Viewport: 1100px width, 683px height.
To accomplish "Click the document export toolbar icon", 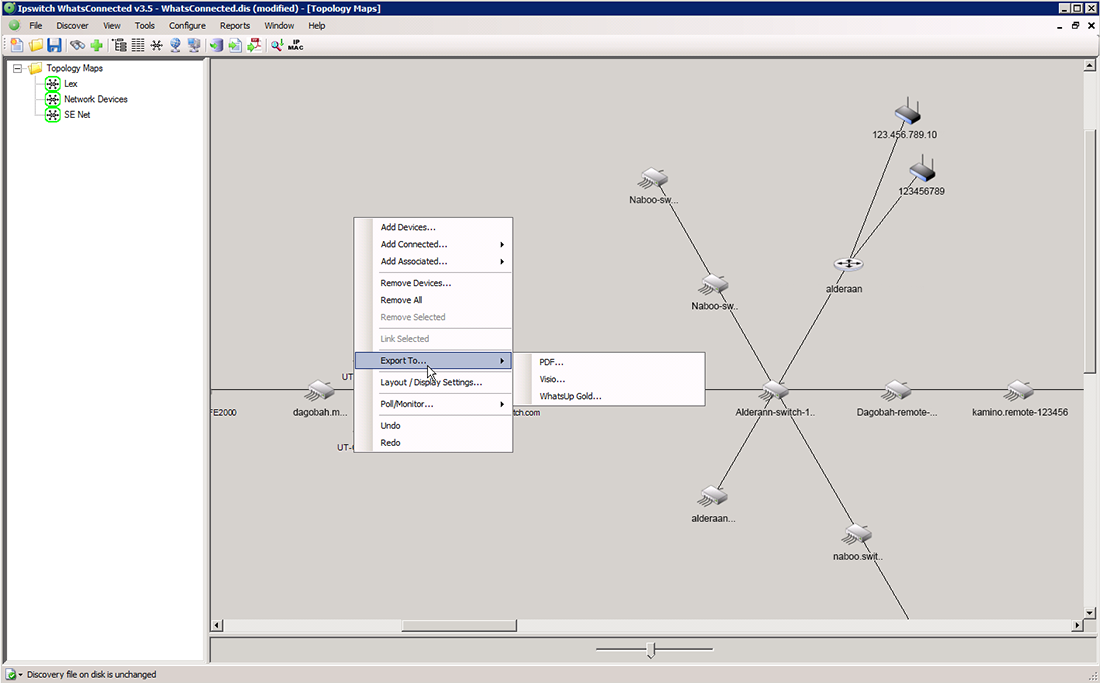I will (x=235, y=46).
